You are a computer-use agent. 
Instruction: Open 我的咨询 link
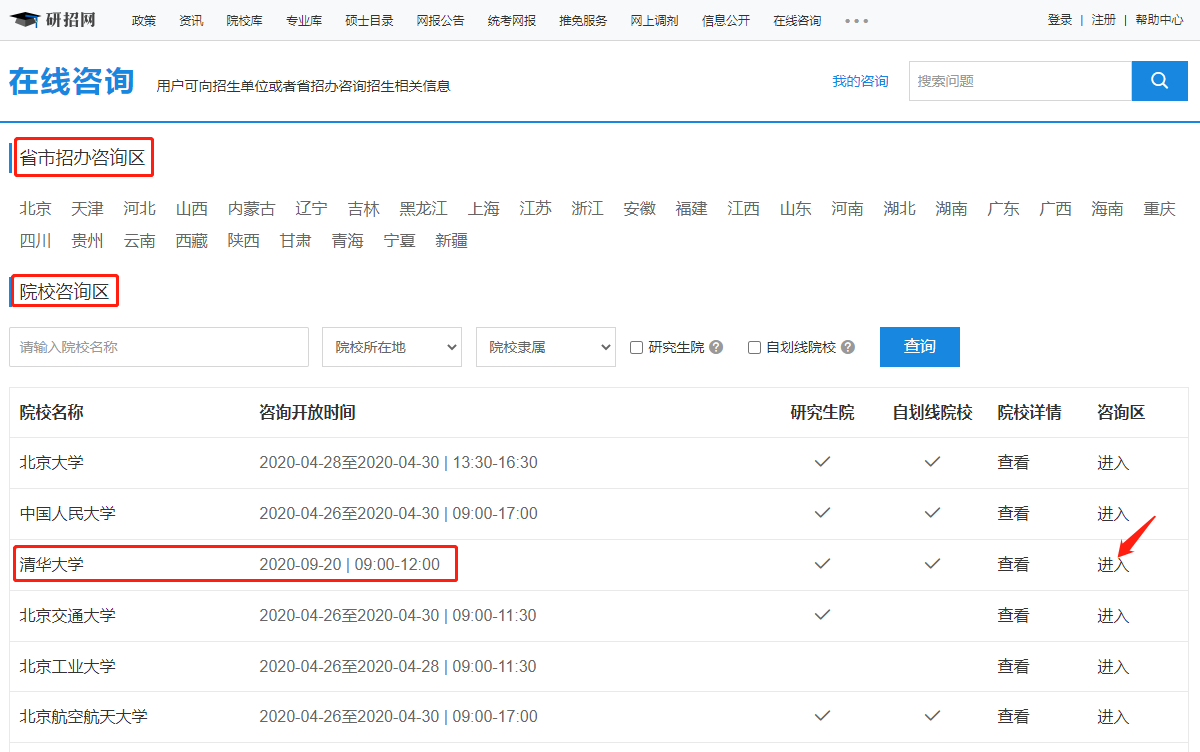(860, 81)
